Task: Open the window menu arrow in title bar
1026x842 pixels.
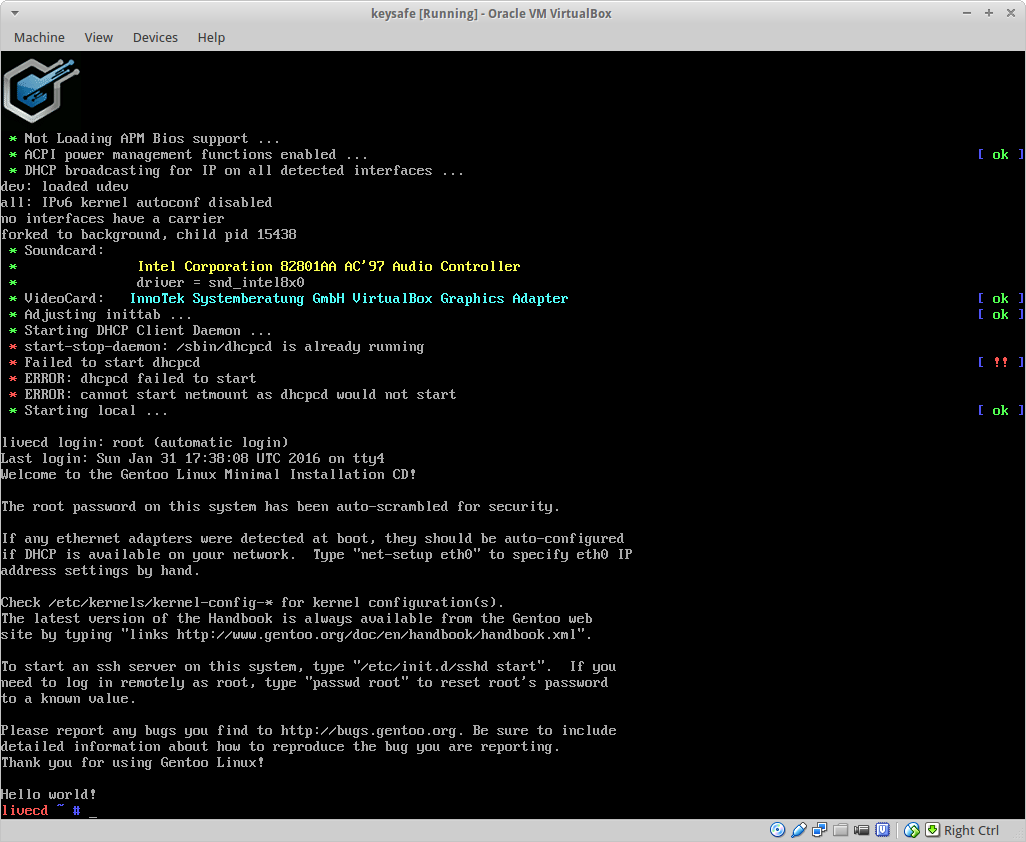Action: [15, 13]
